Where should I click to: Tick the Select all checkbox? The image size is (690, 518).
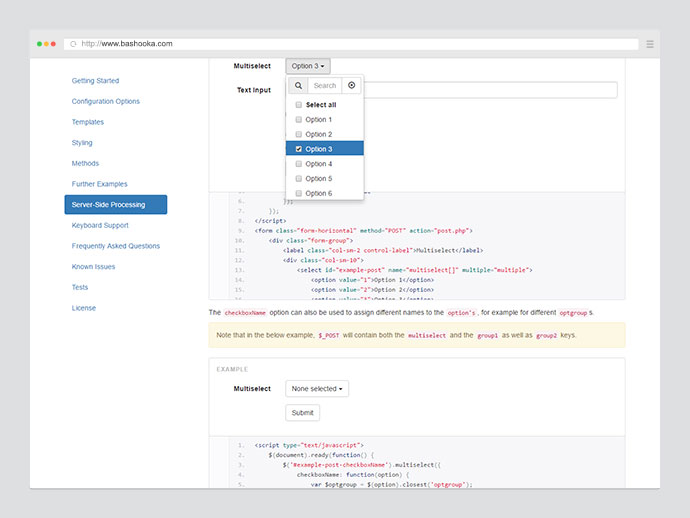click(x=298, y=105)
